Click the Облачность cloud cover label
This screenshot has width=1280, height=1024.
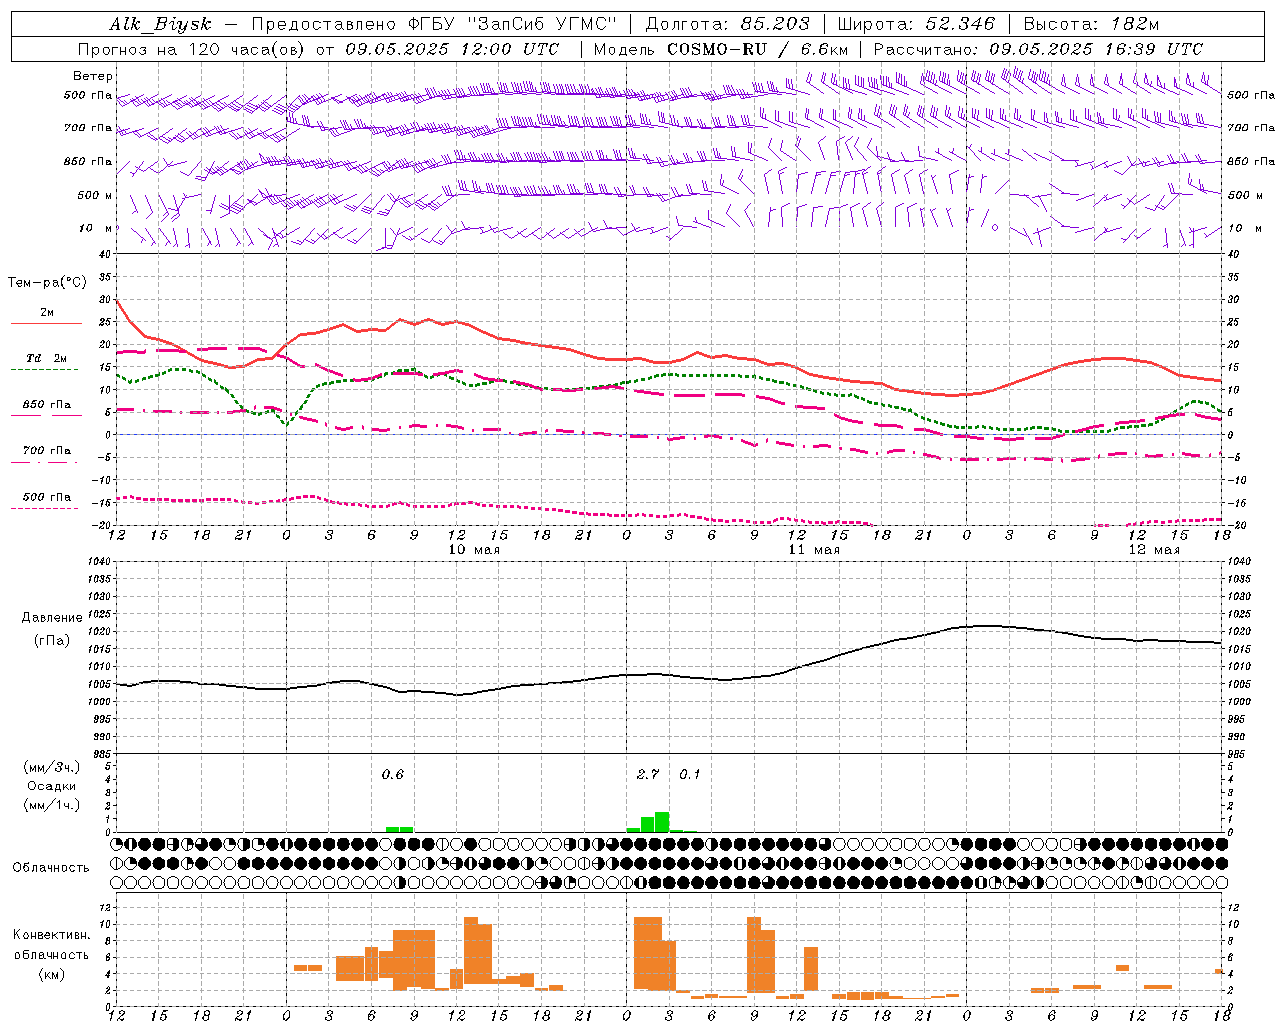pos(51,867)
